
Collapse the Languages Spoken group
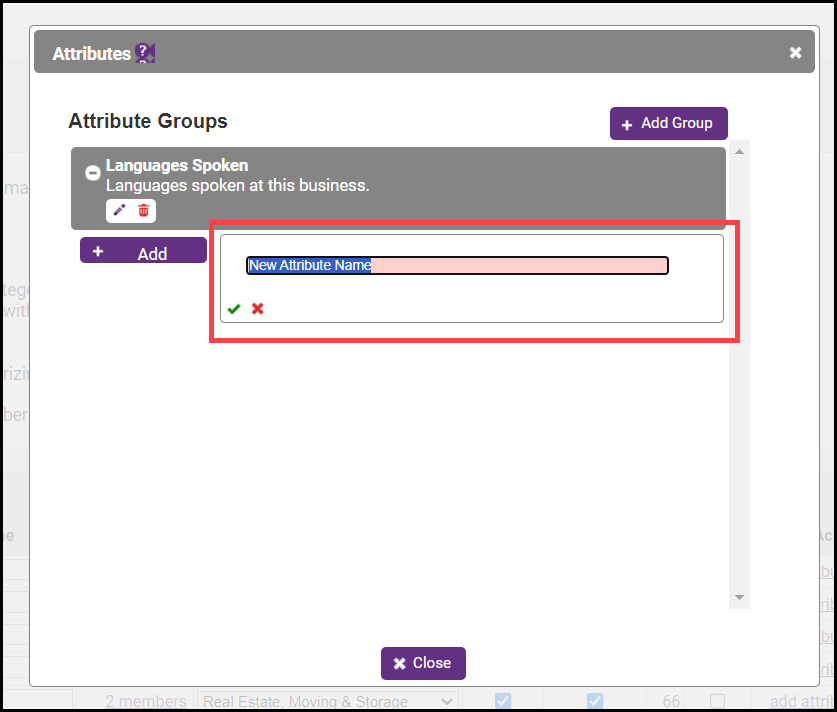click(x=92, y=173)
